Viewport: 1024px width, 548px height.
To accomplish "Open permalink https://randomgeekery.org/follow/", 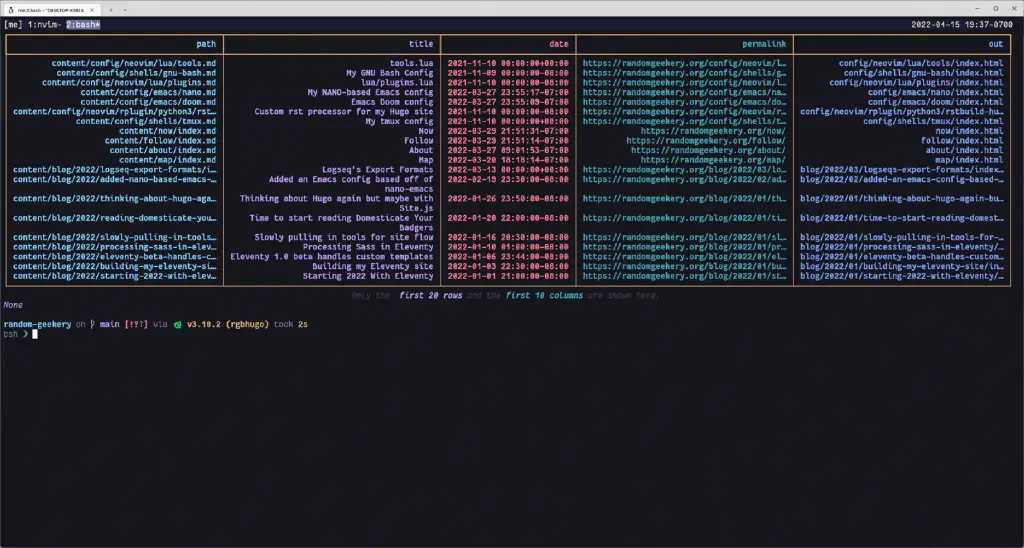I will 706,140.
